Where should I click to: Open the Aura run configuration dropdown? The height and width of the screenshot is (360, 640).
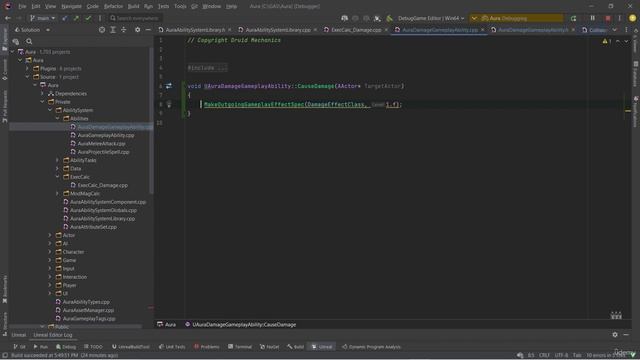pyautogui.click(x=517, y=18)
